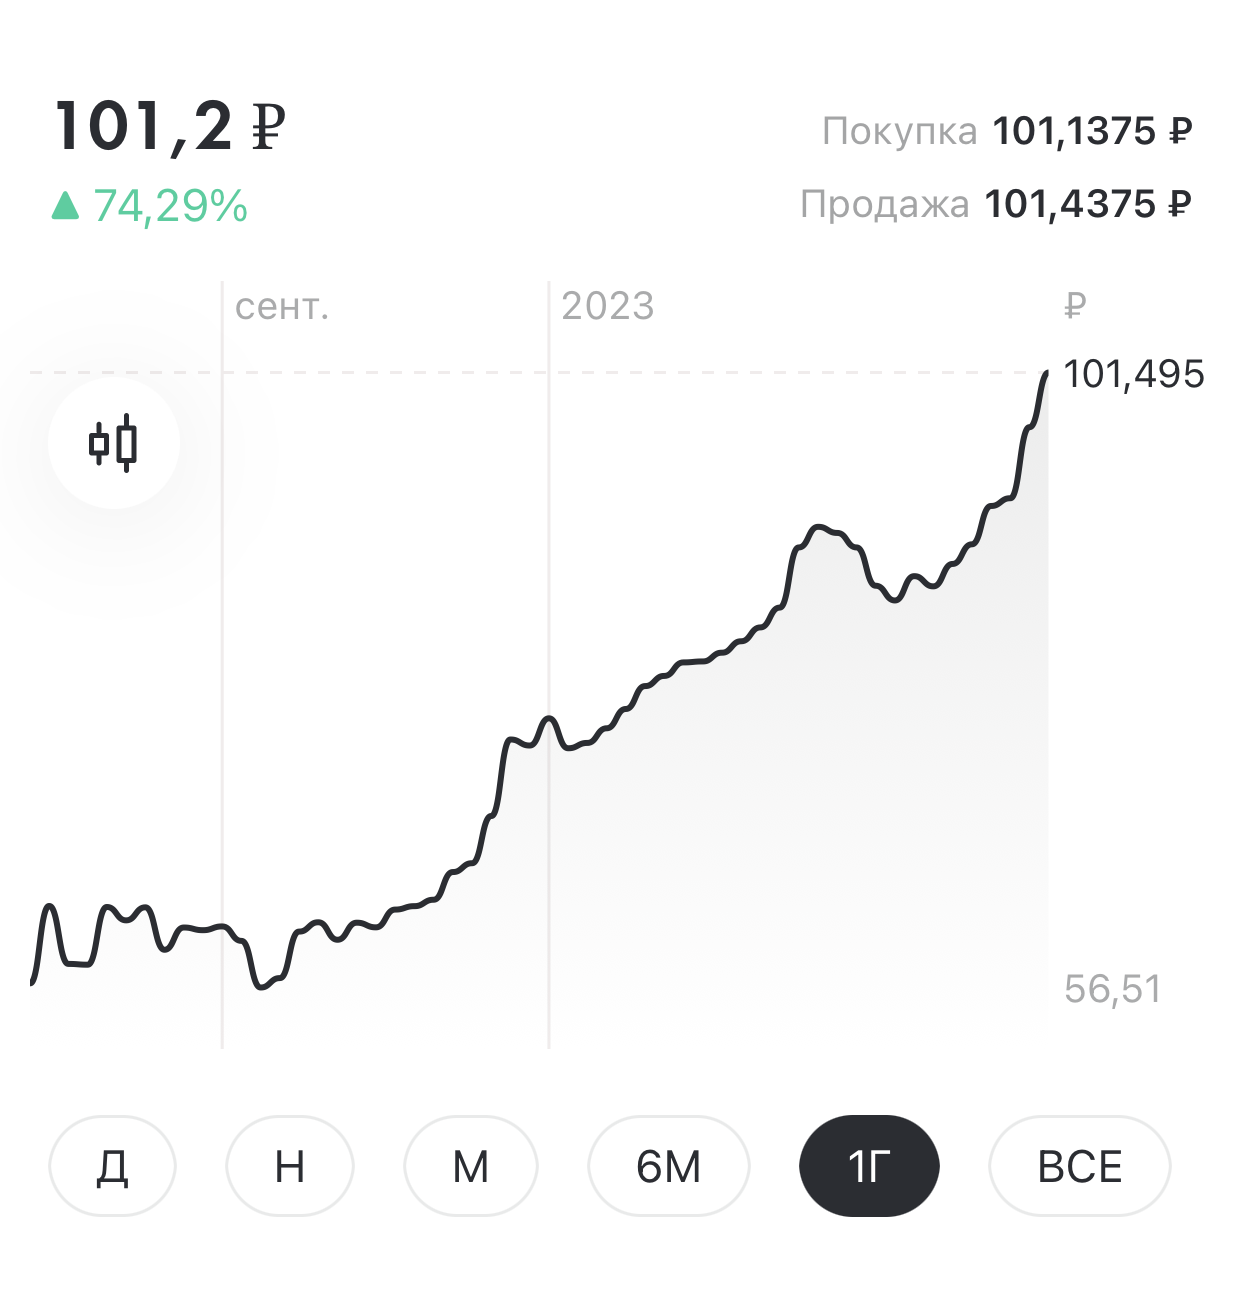Screen dimensions: 1242x1311
Task: Click the Продажа price 101,4375 ₽
Action: (x=1088, y=204)
